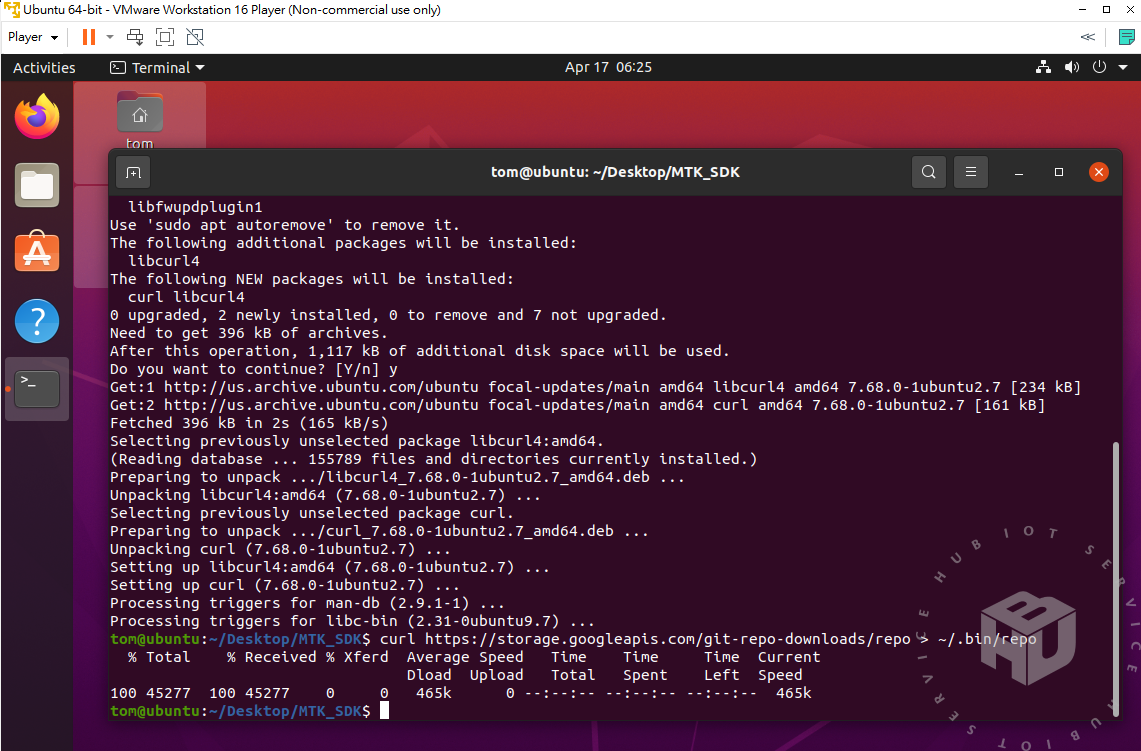Click 'libfwupdplugin1' text
The image size is (1141, 751).
pyautogui.click(x=195, y=207)
